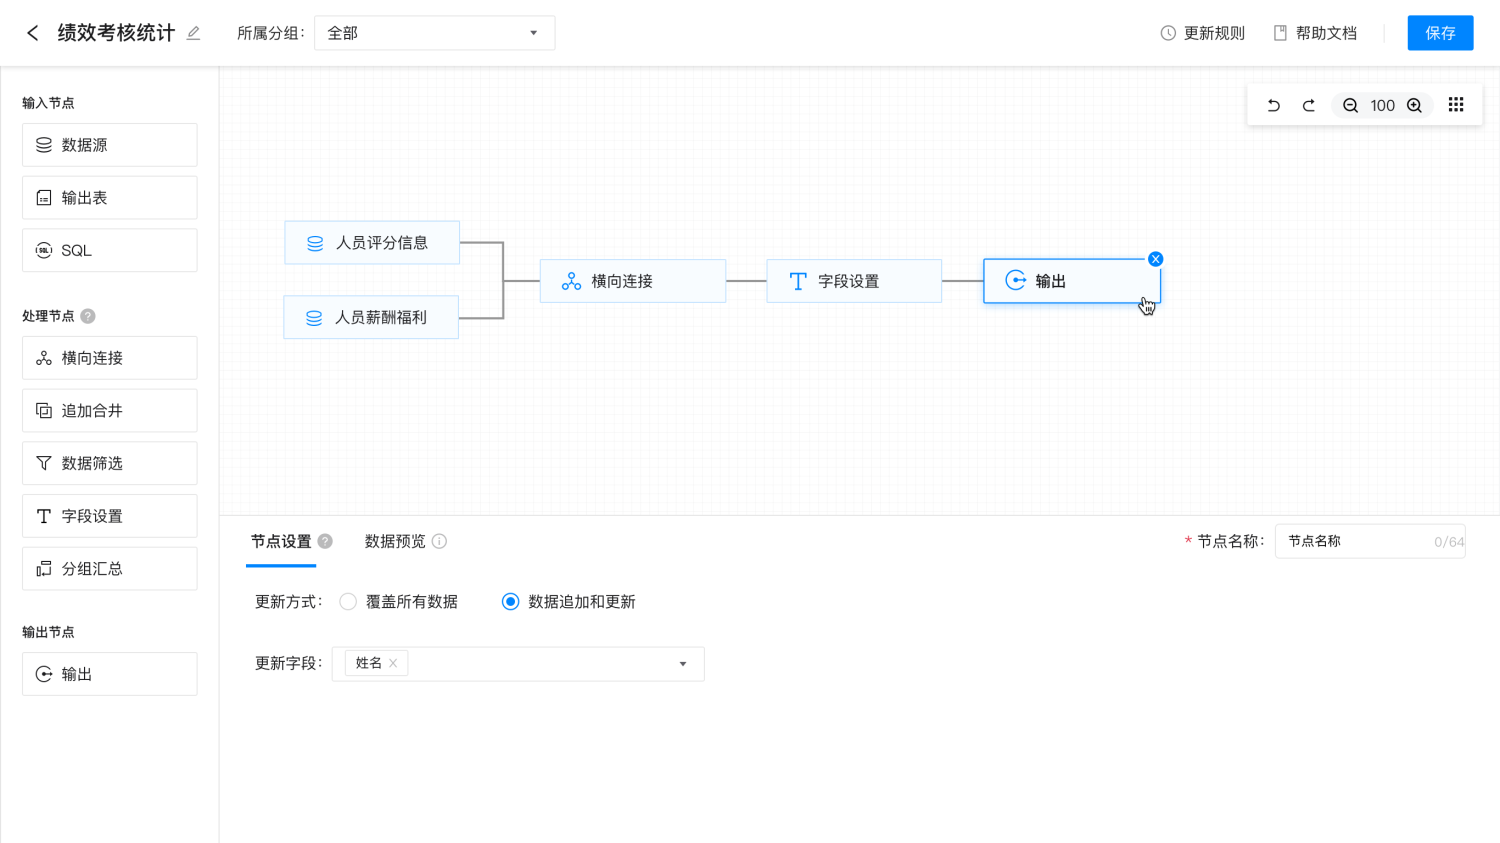Click the 输出表 table icon in sidebar

click(44, 198)
